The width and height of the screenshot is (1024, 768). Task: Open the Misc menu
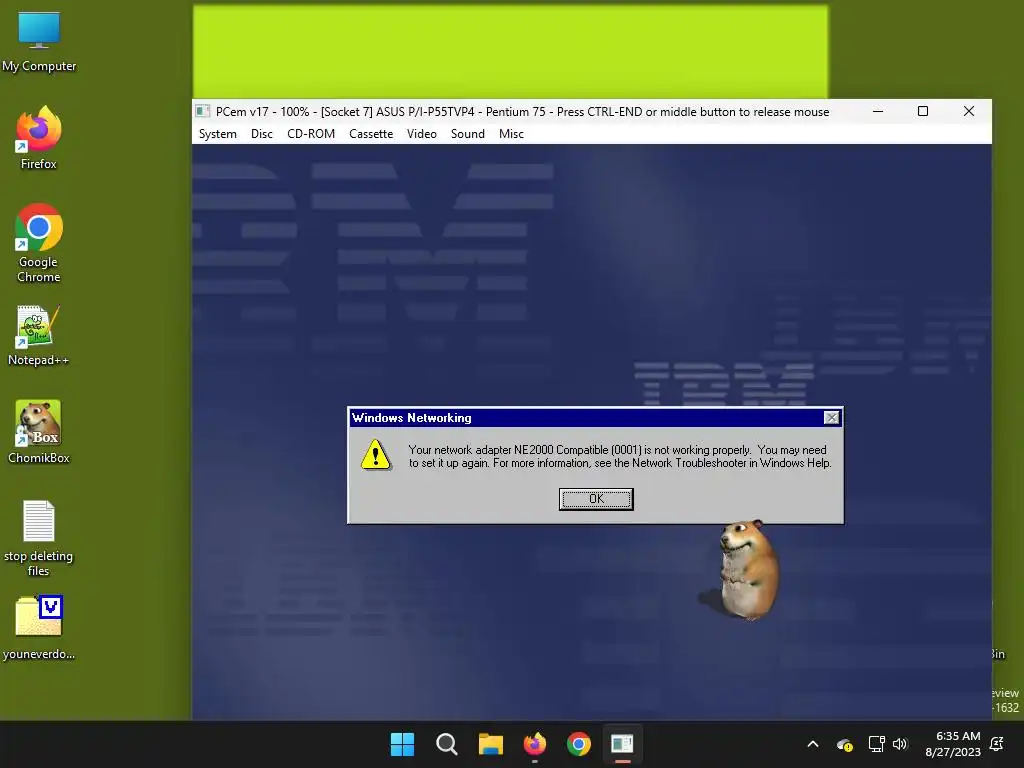pyautogui.click(x=511, y=134)
